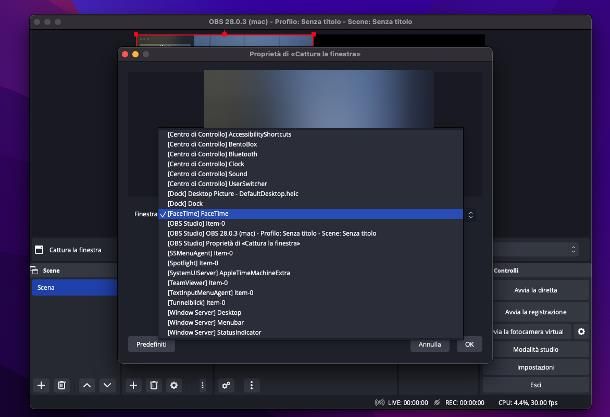Cancel with the Annulla button
This screenshot has height=417, width=610.
430,345
